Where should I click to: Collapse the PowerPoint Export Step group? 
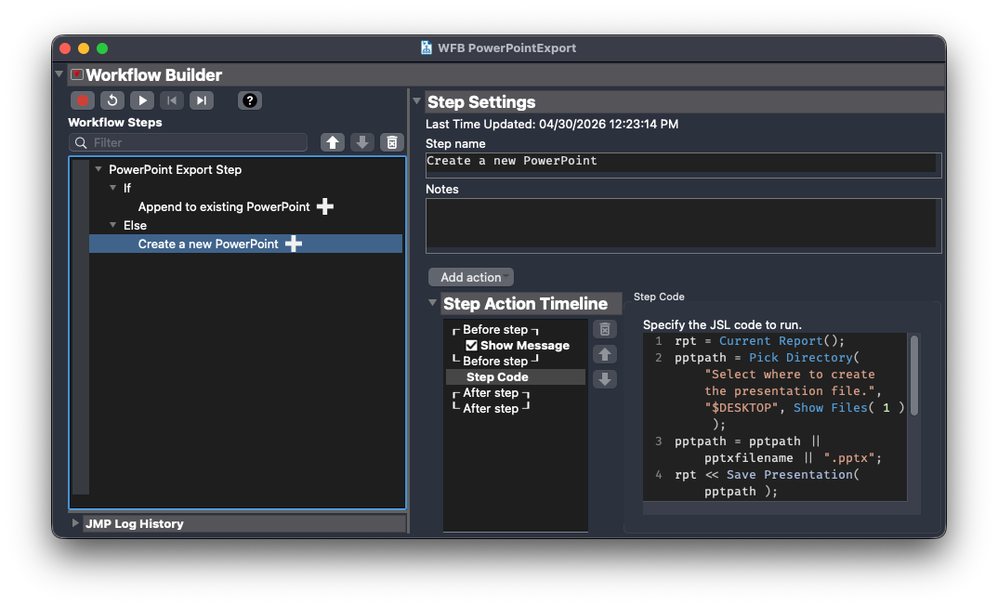(x=99, y=169)
